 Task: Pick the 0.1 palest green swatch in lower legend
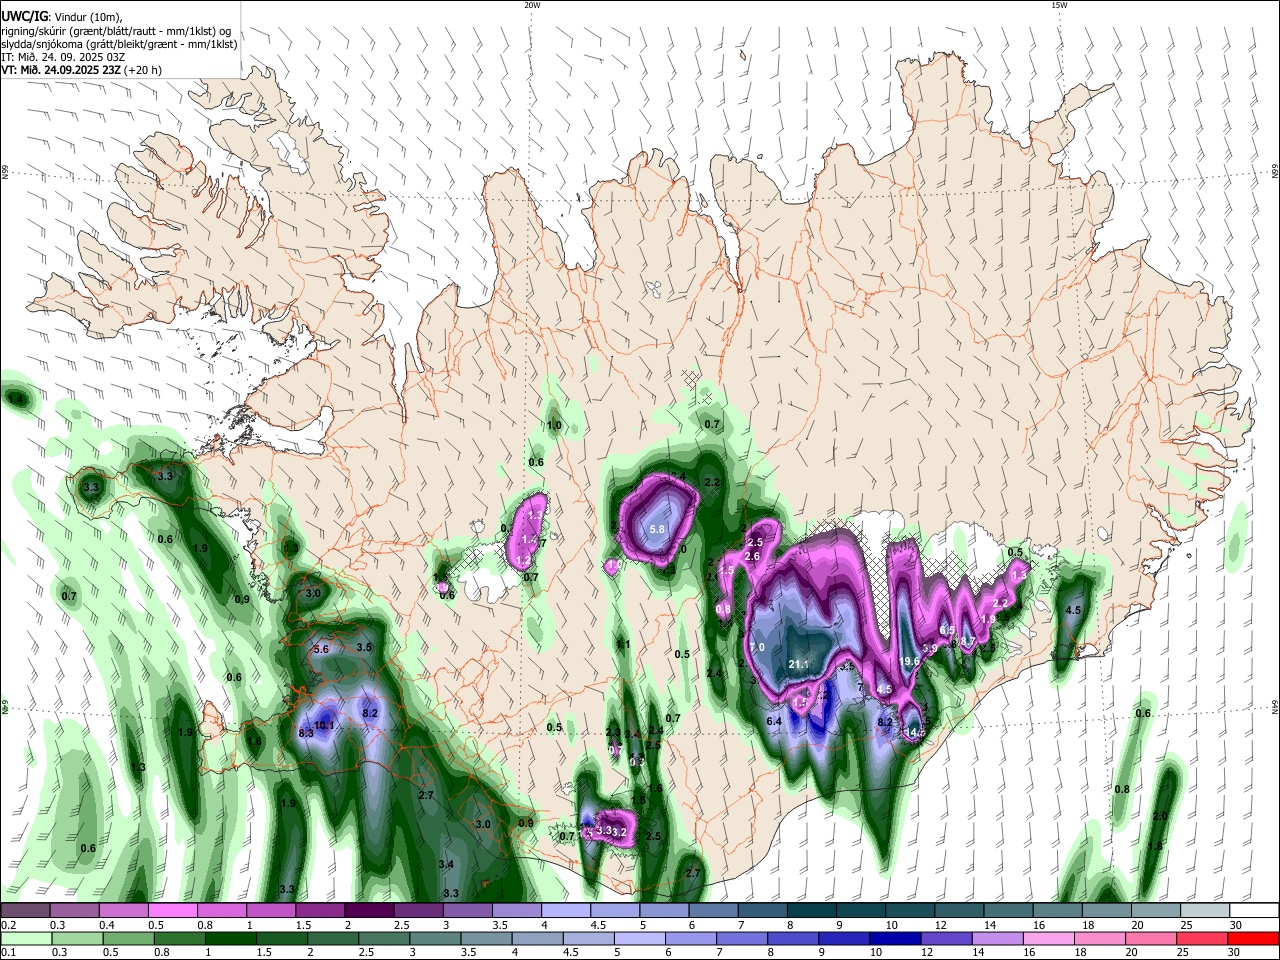[x=26, y=938]
